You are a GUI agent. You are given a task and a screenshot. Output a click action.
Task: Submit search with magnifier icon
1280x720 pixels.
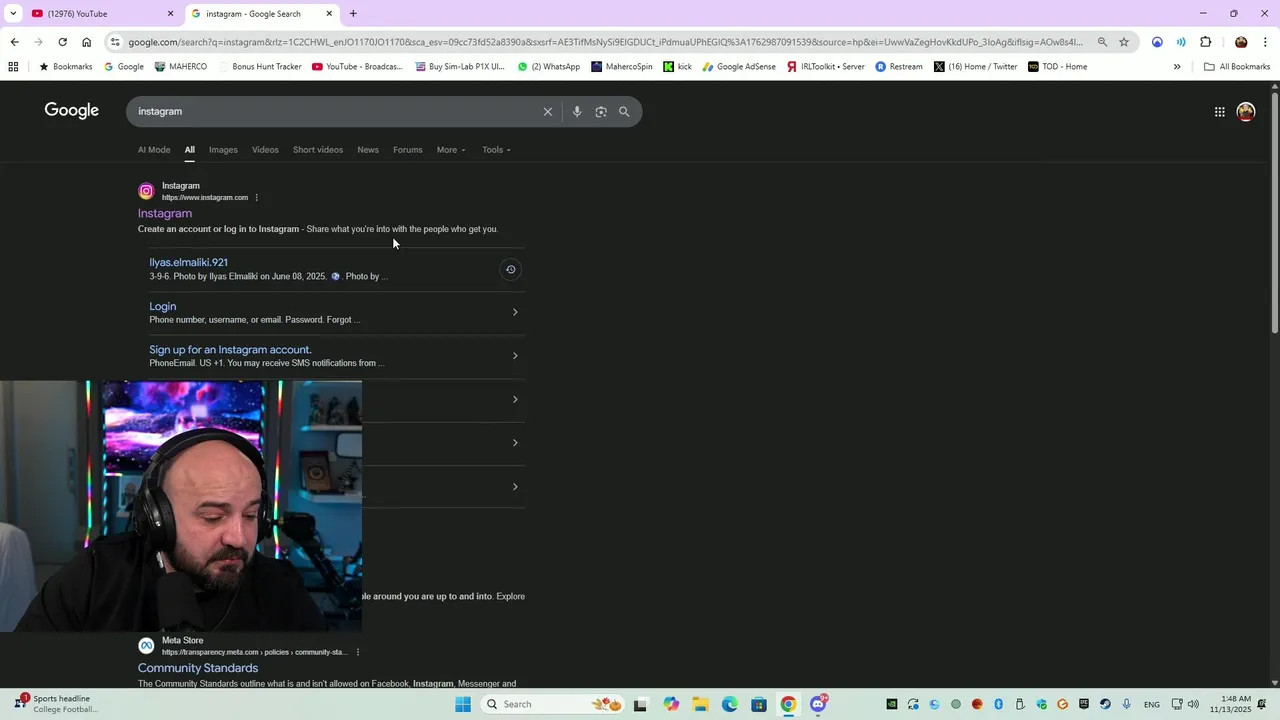click(x=624, y=112)
